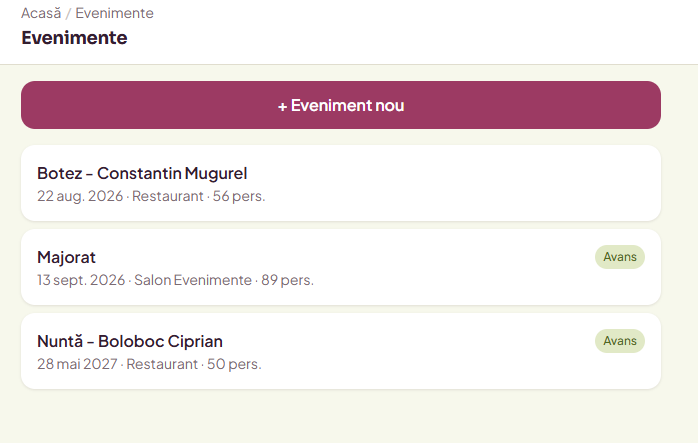Click the 50 pers. guest count
Viewport: 698px width, 443px height.
pyautogui.click(x=234, y=364)
